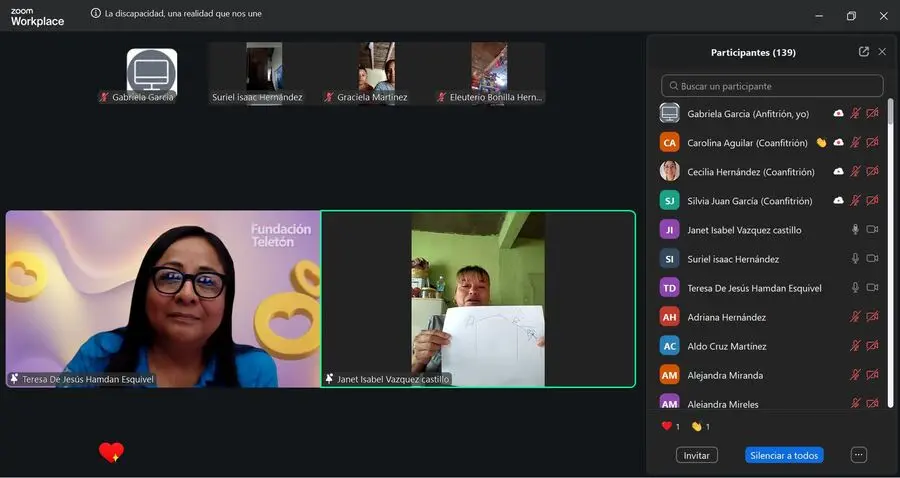900x478 pixels.
Task: Toggle Carolina Aguilar's muted microphone
Action: pos(855,142)
